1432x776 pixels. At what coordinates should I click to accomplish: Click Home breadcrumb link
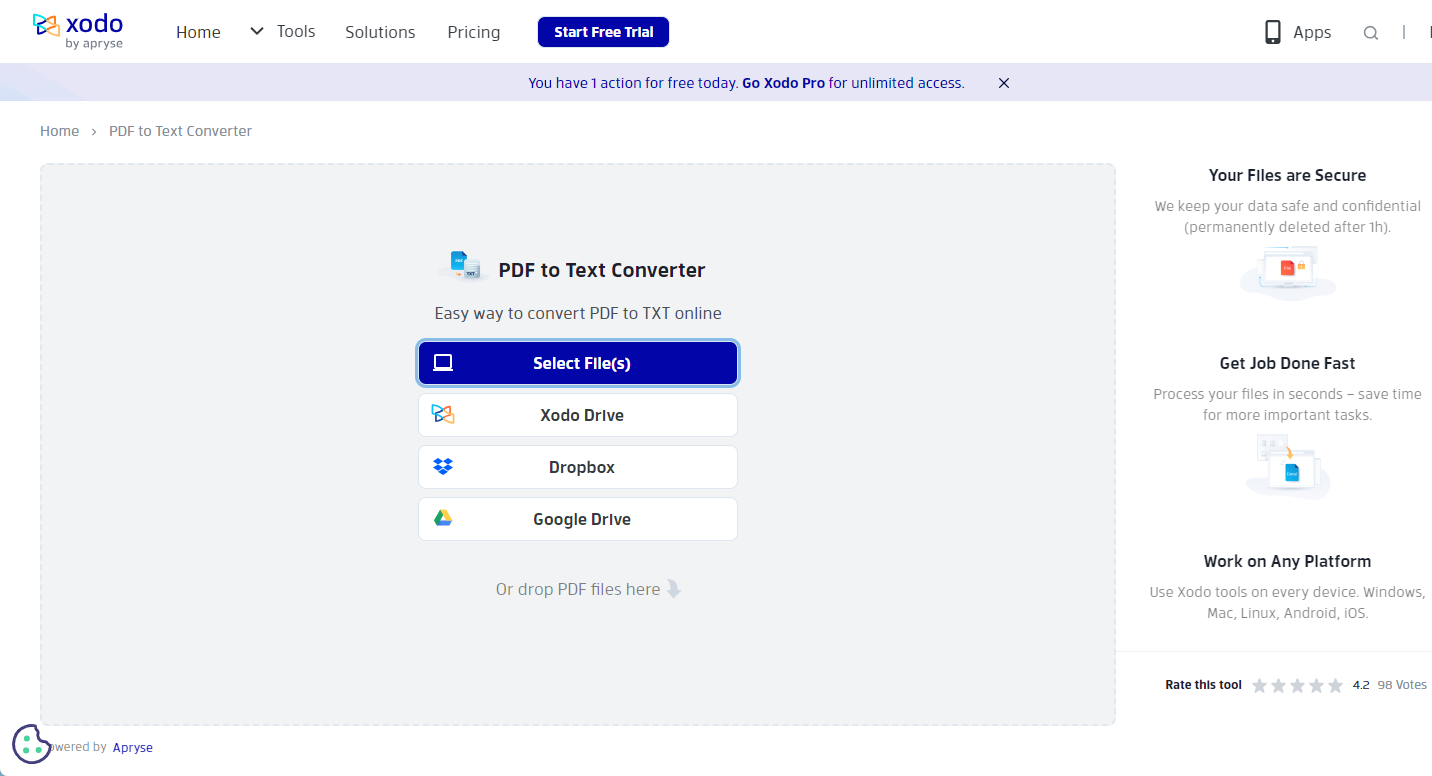point(59,131)
